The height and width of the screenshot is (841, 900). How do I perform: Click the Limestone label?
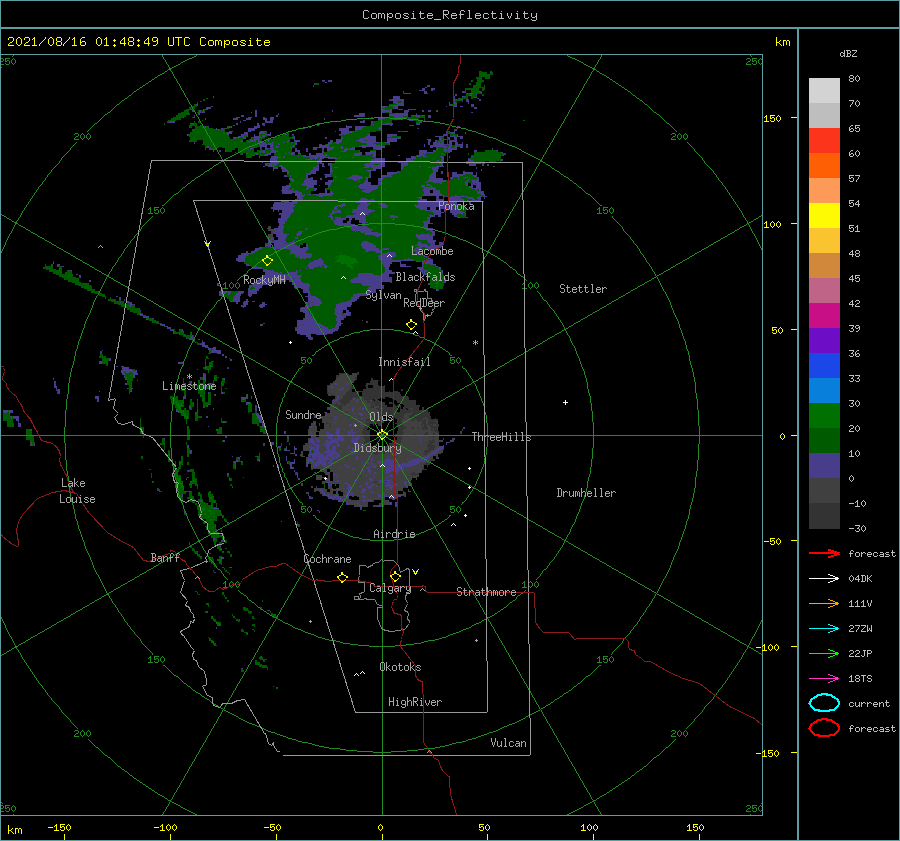click(x=189, y=386)
